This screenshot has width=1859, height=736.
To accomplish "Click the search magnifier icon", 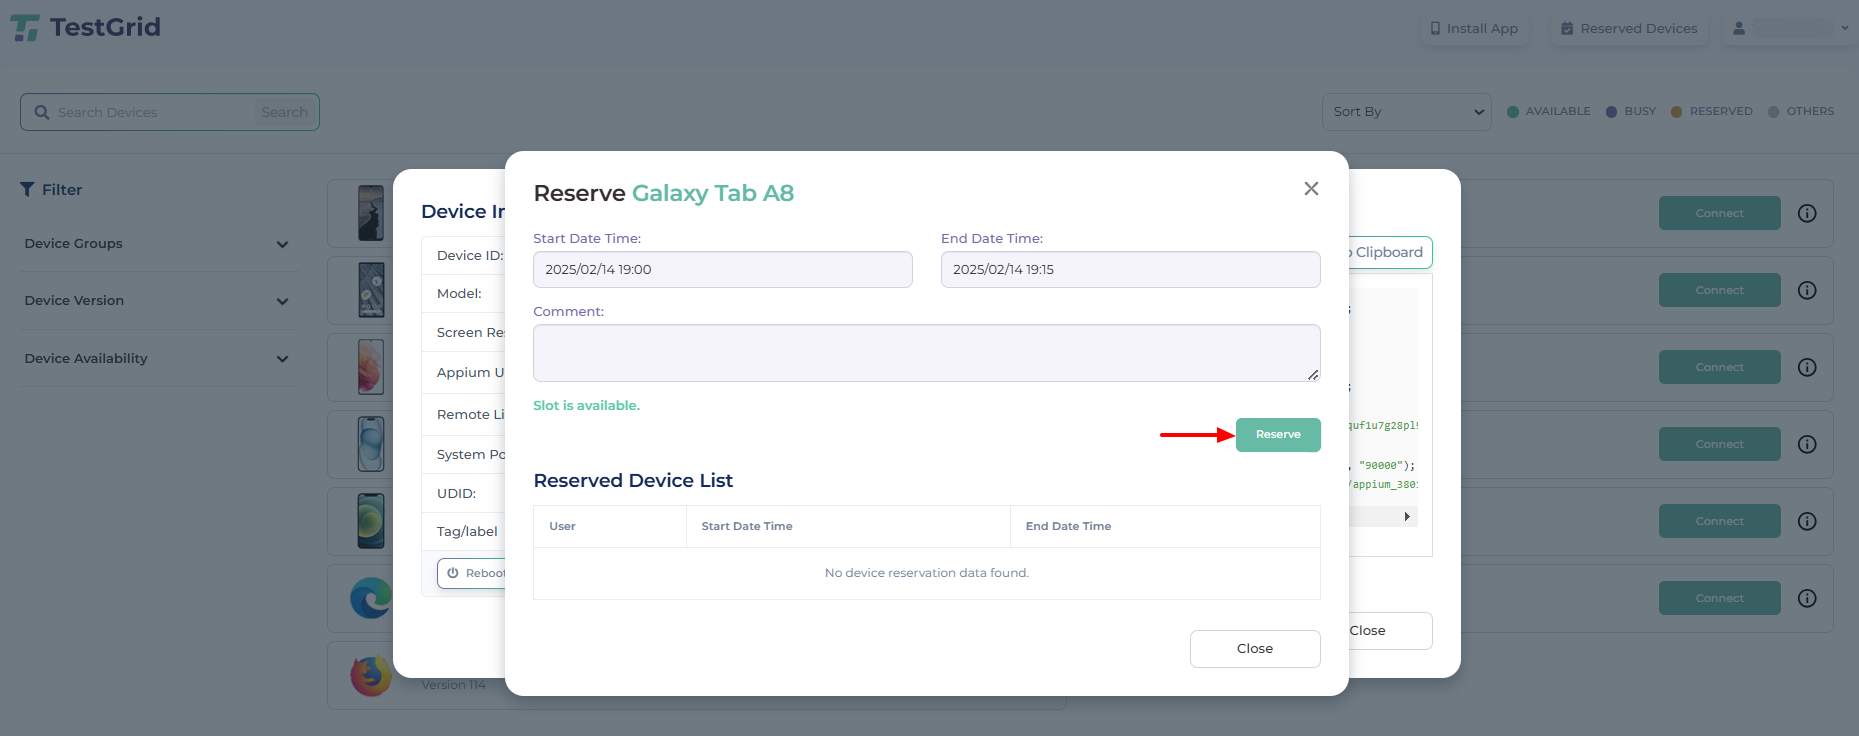I will 42,112.
